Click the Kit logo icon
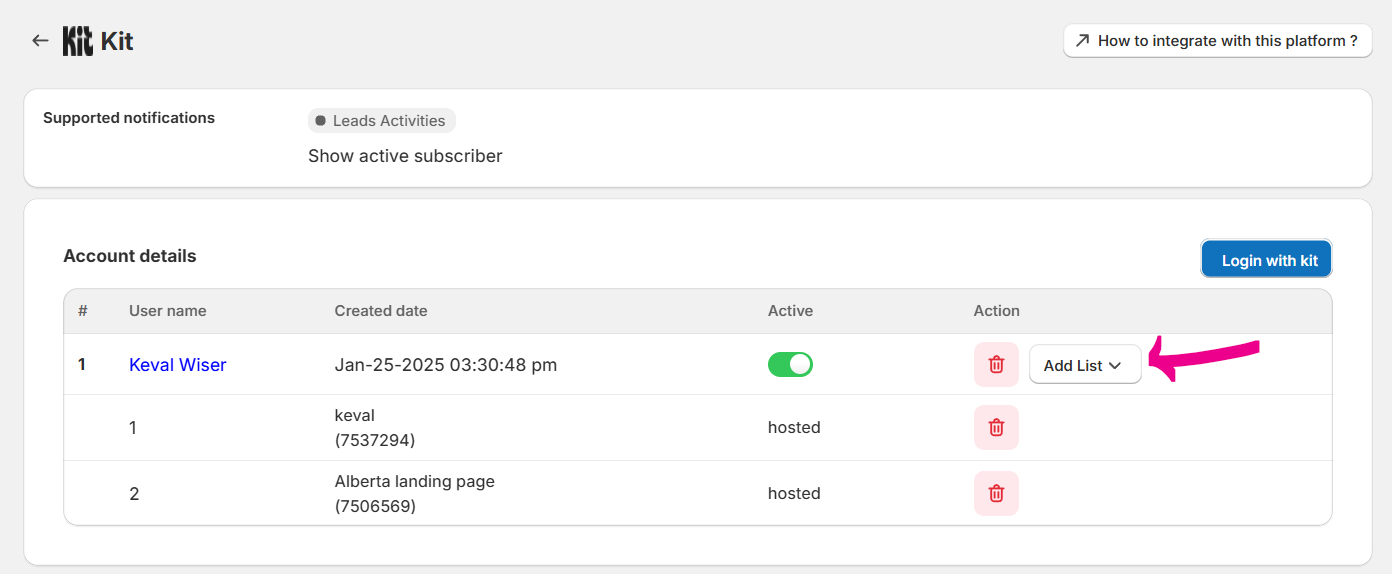Screen dimensions: 1392x574 [x=78, y=41]
